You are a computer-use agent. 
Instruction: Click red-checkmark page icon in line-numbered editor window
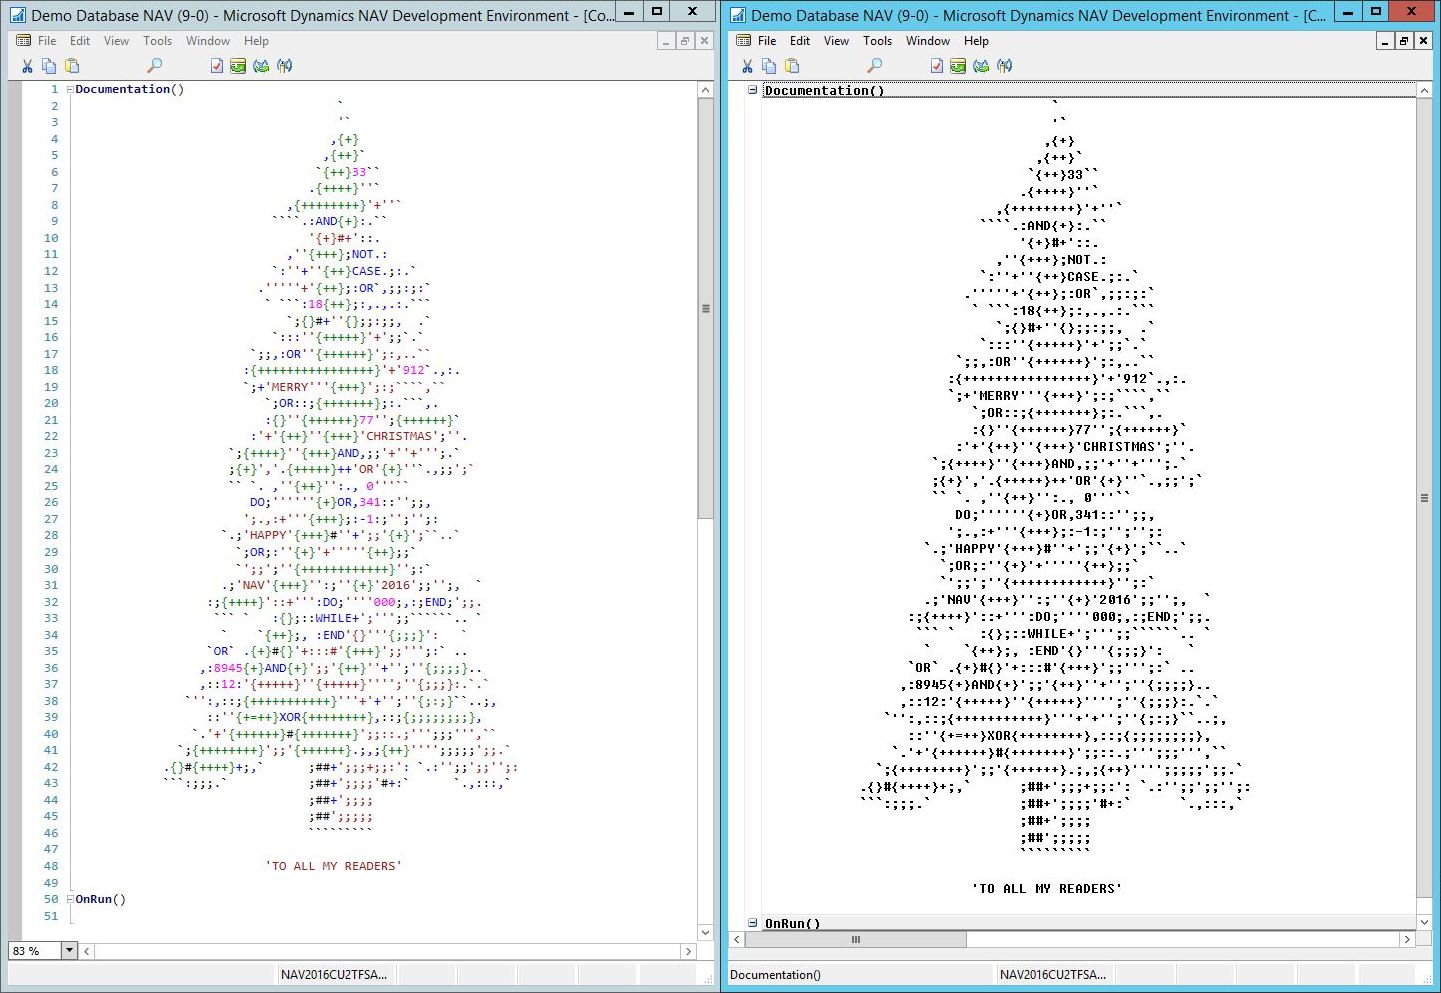tap(216, 66)
